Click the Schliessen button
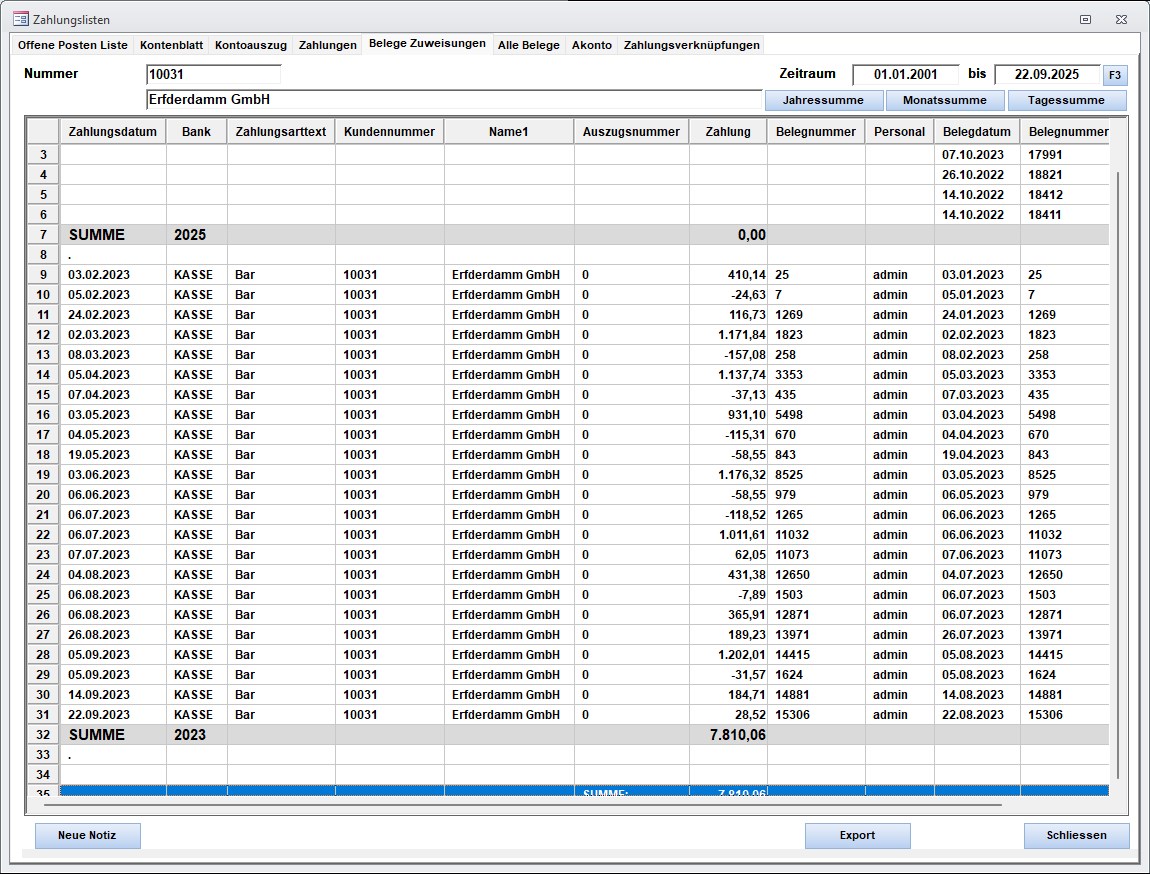Viewport: 1150px width, 874px height. (1076, 836)
